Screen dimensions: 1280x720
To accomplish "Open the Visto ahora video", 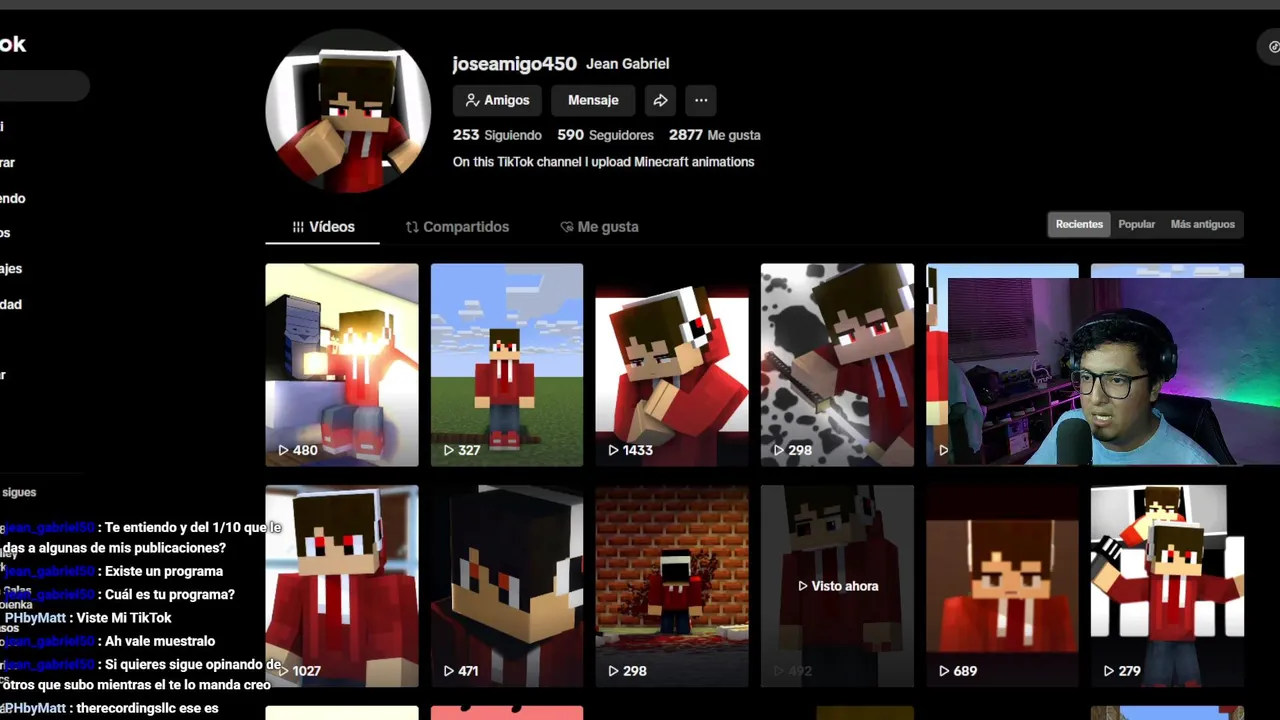I will [x=837, y=586].
